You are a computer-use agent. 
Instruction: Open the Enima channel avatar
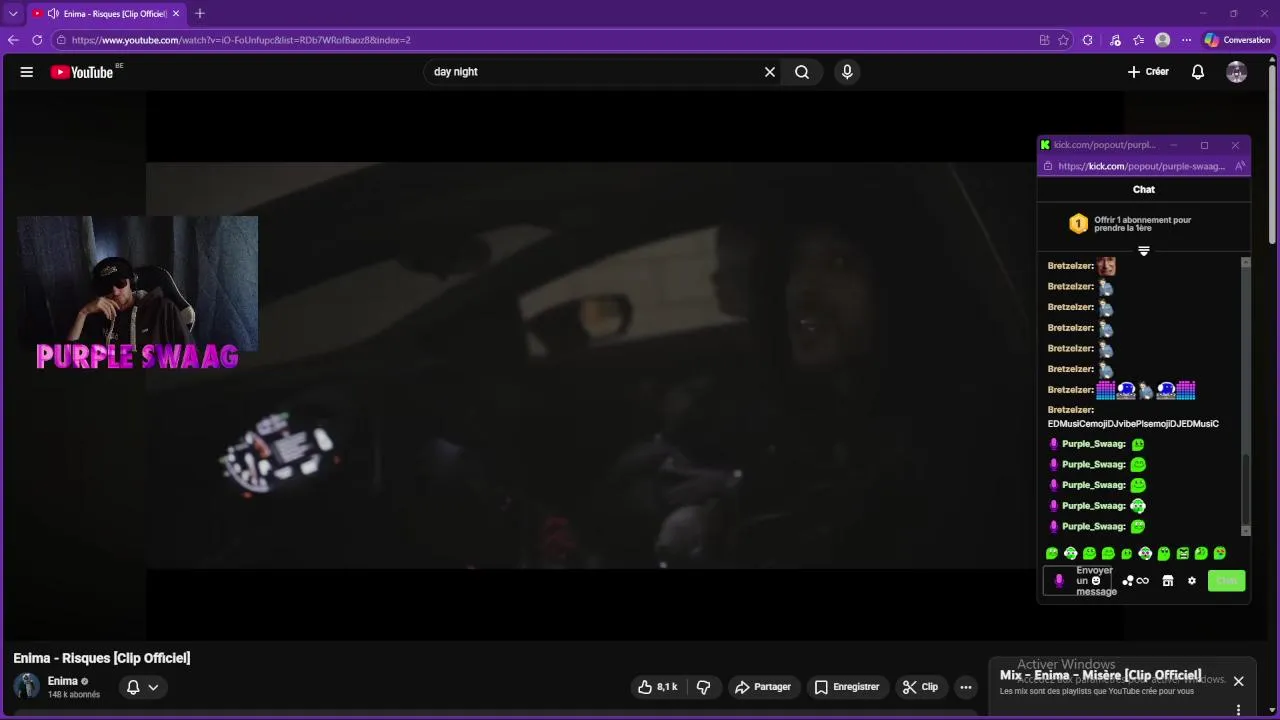pyautogui.click(x=26, y=686)
